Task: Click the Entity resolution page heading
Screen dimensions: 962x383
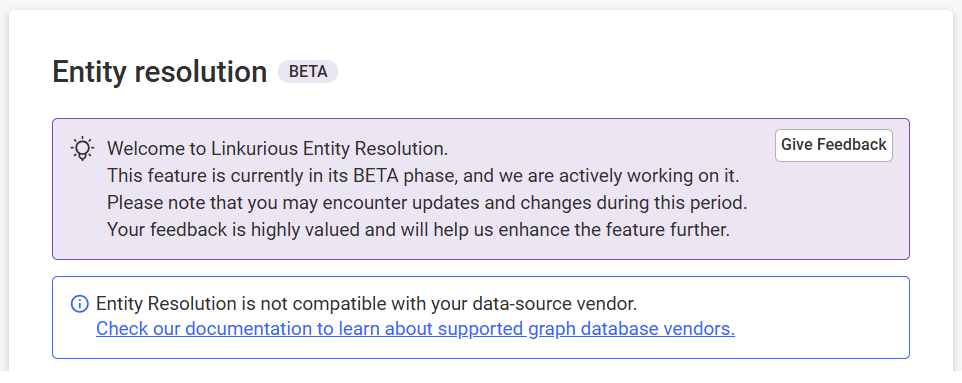Action: point(160,72)
